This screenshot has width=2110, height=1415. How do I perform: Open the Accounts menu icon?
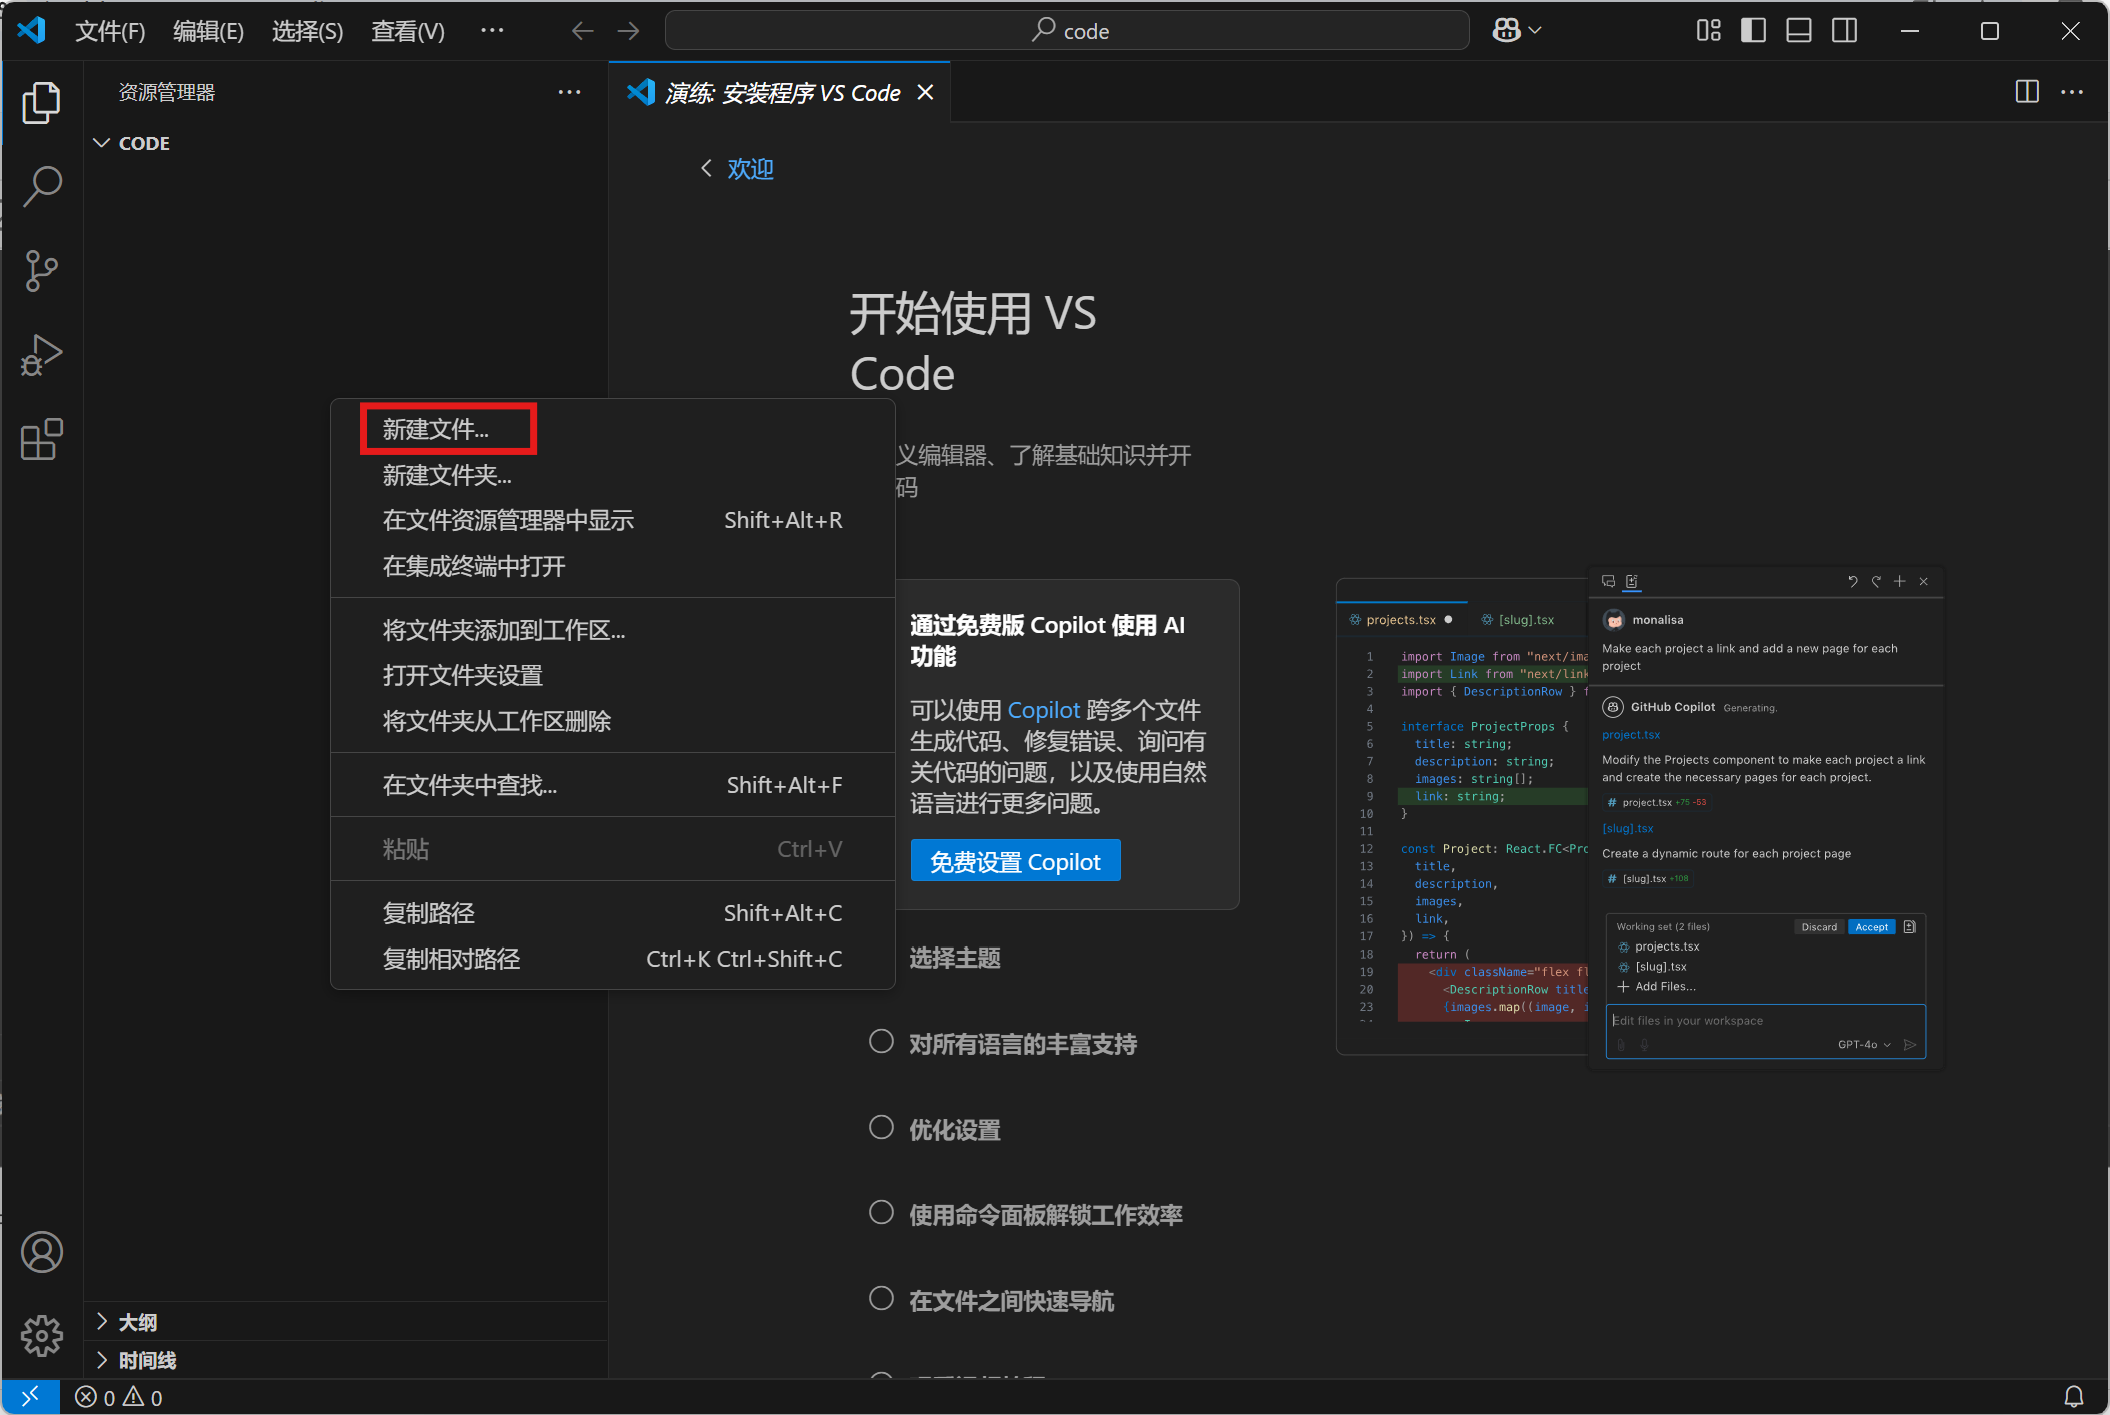[x=41, y=1252]
